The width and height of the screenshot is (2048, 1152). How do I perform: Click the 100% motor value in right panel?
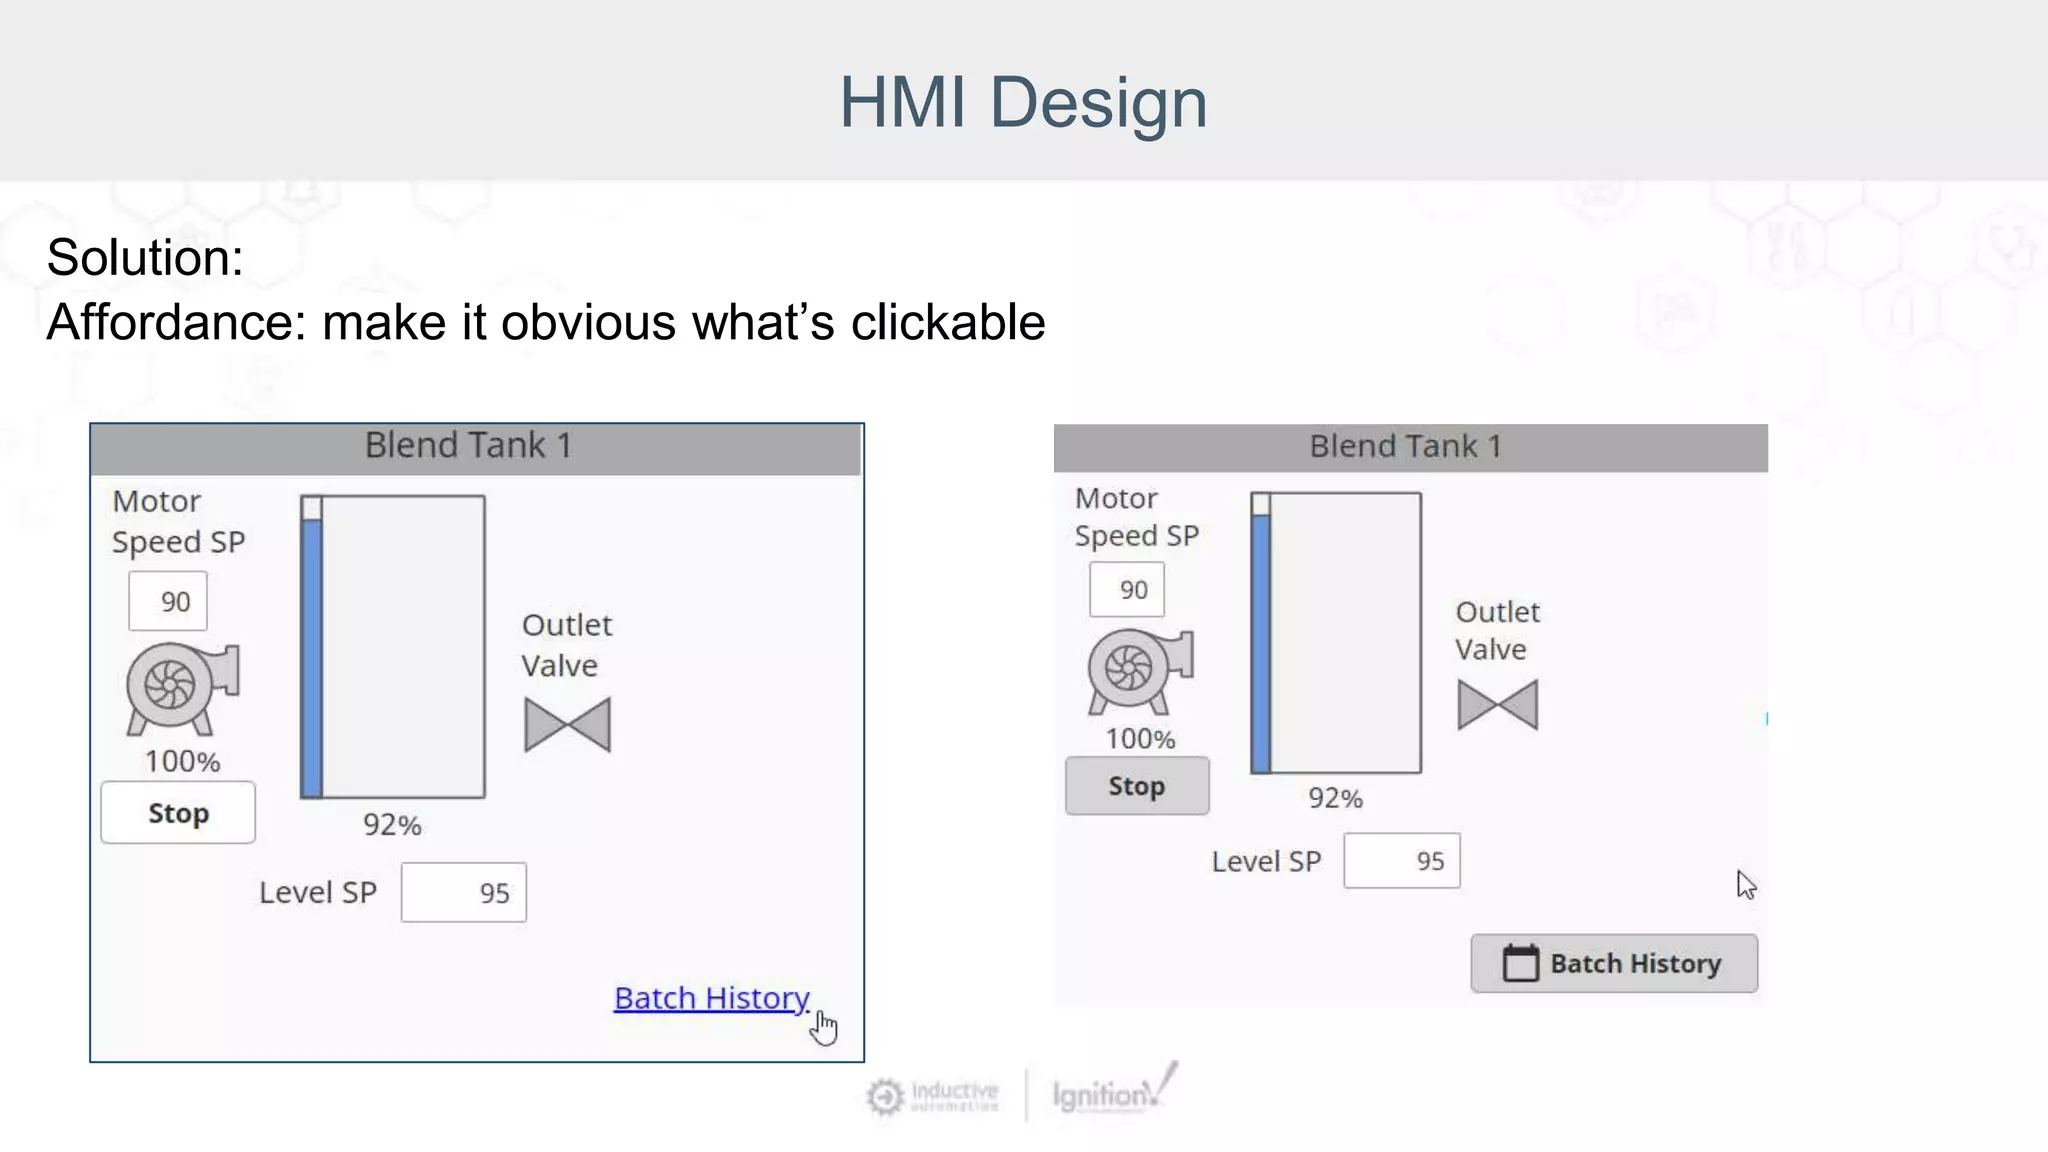click(x=1140, y=739)
